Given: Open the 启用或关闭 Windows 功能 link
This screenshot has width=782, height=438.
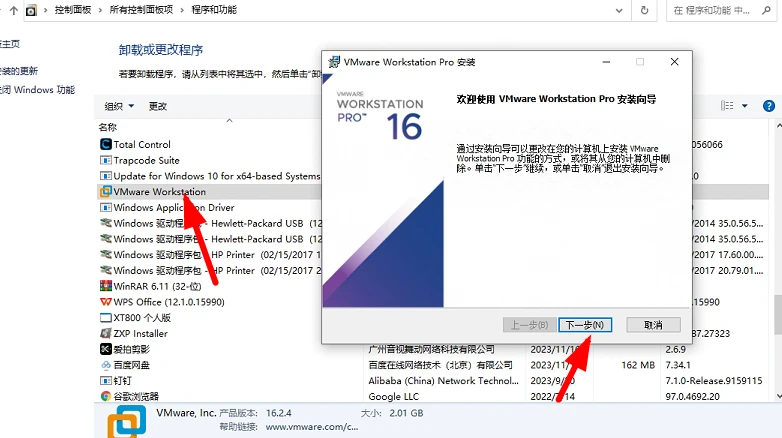Looking at the screenshot, I should 37,90.
